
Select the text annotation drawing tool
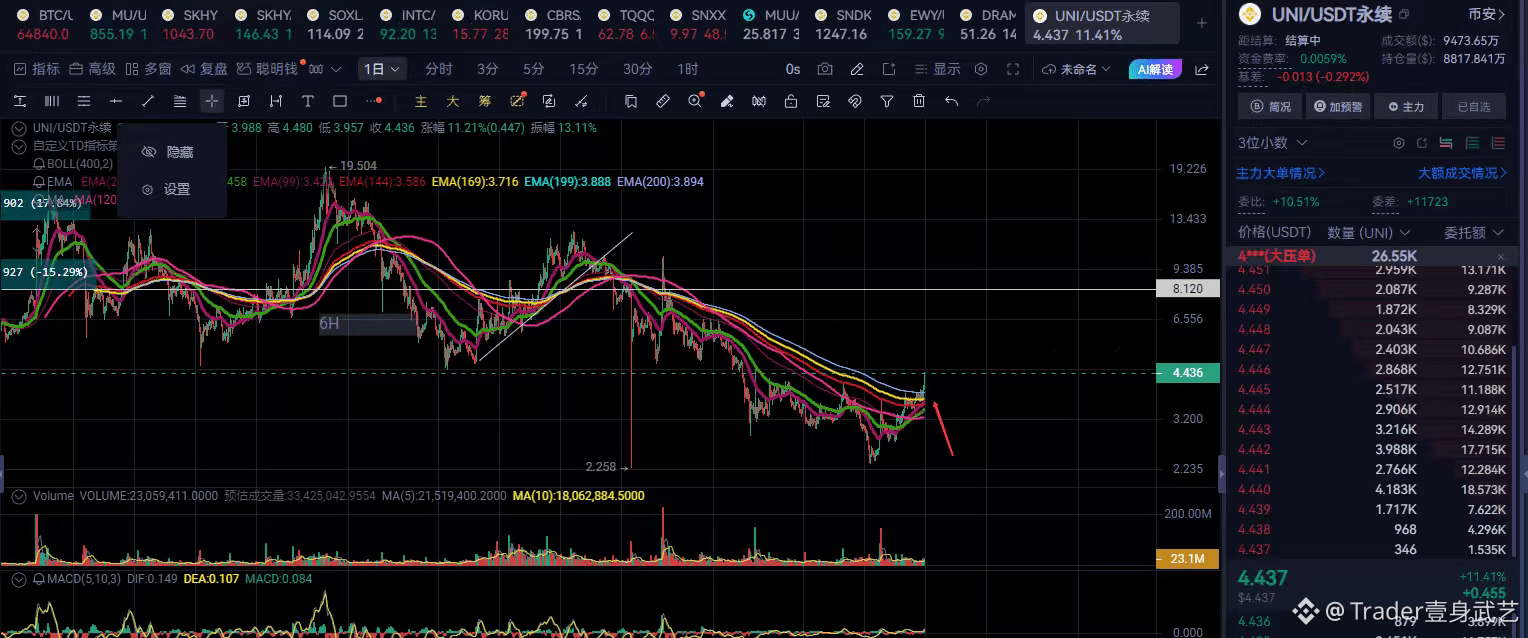(x=308, y=101)
